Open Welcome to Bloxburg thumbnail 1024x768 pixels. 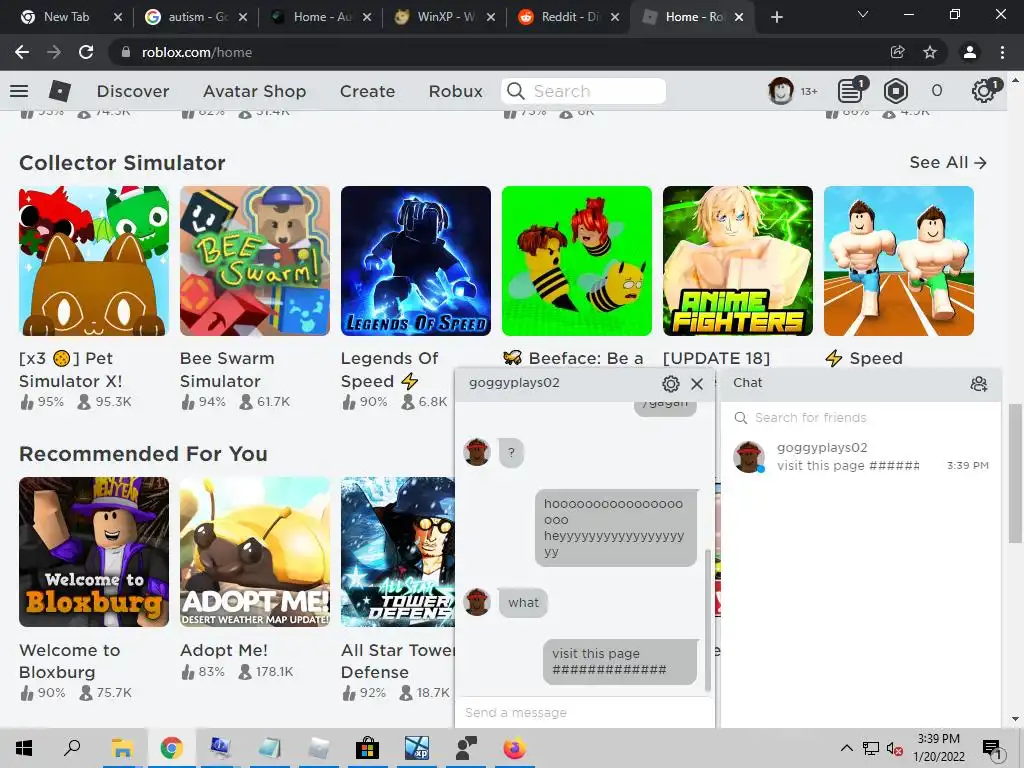(x=94, y=552)
